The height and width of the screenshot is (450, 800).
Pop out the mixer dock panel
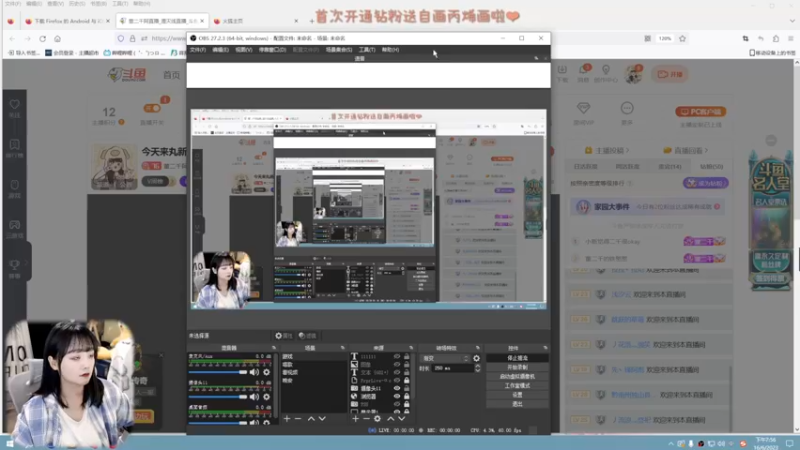273,348
